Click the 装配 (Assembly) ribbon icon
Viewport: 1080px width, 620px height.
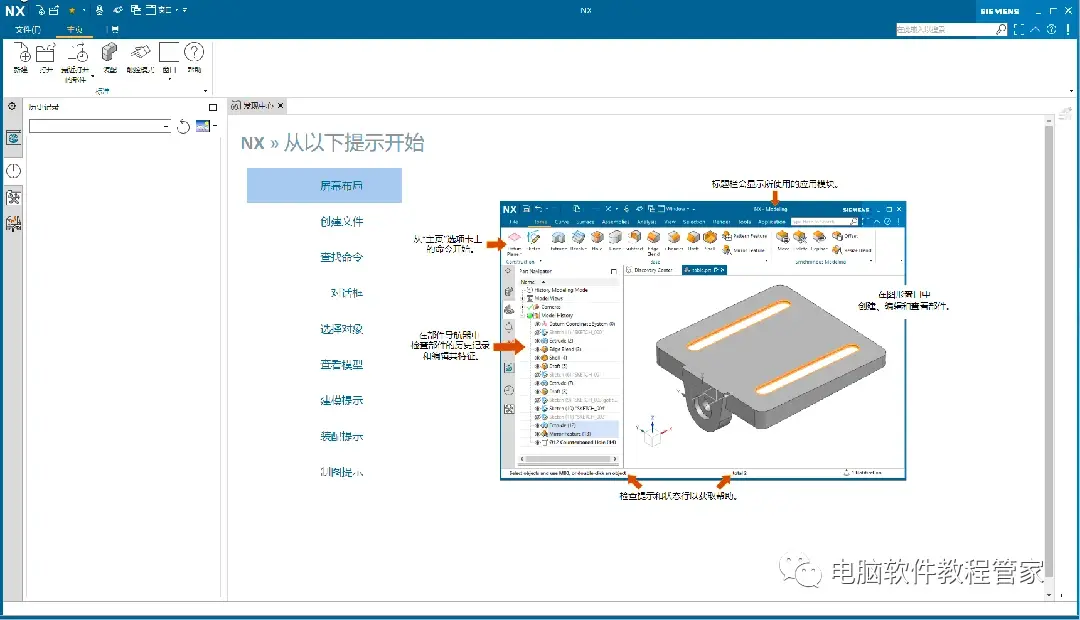click(x=110, y=52)
